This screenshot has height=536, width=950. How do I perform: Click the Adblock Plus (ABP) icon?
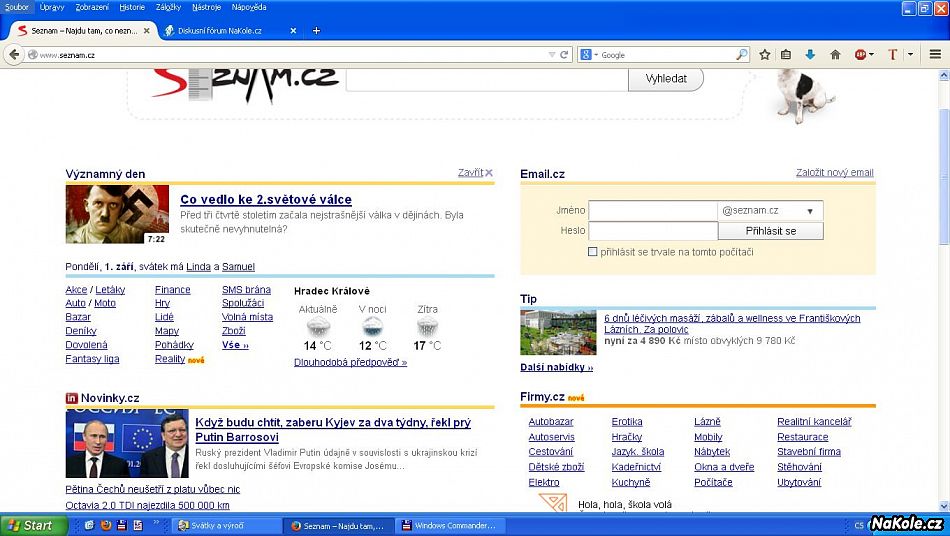coord(860,55)
